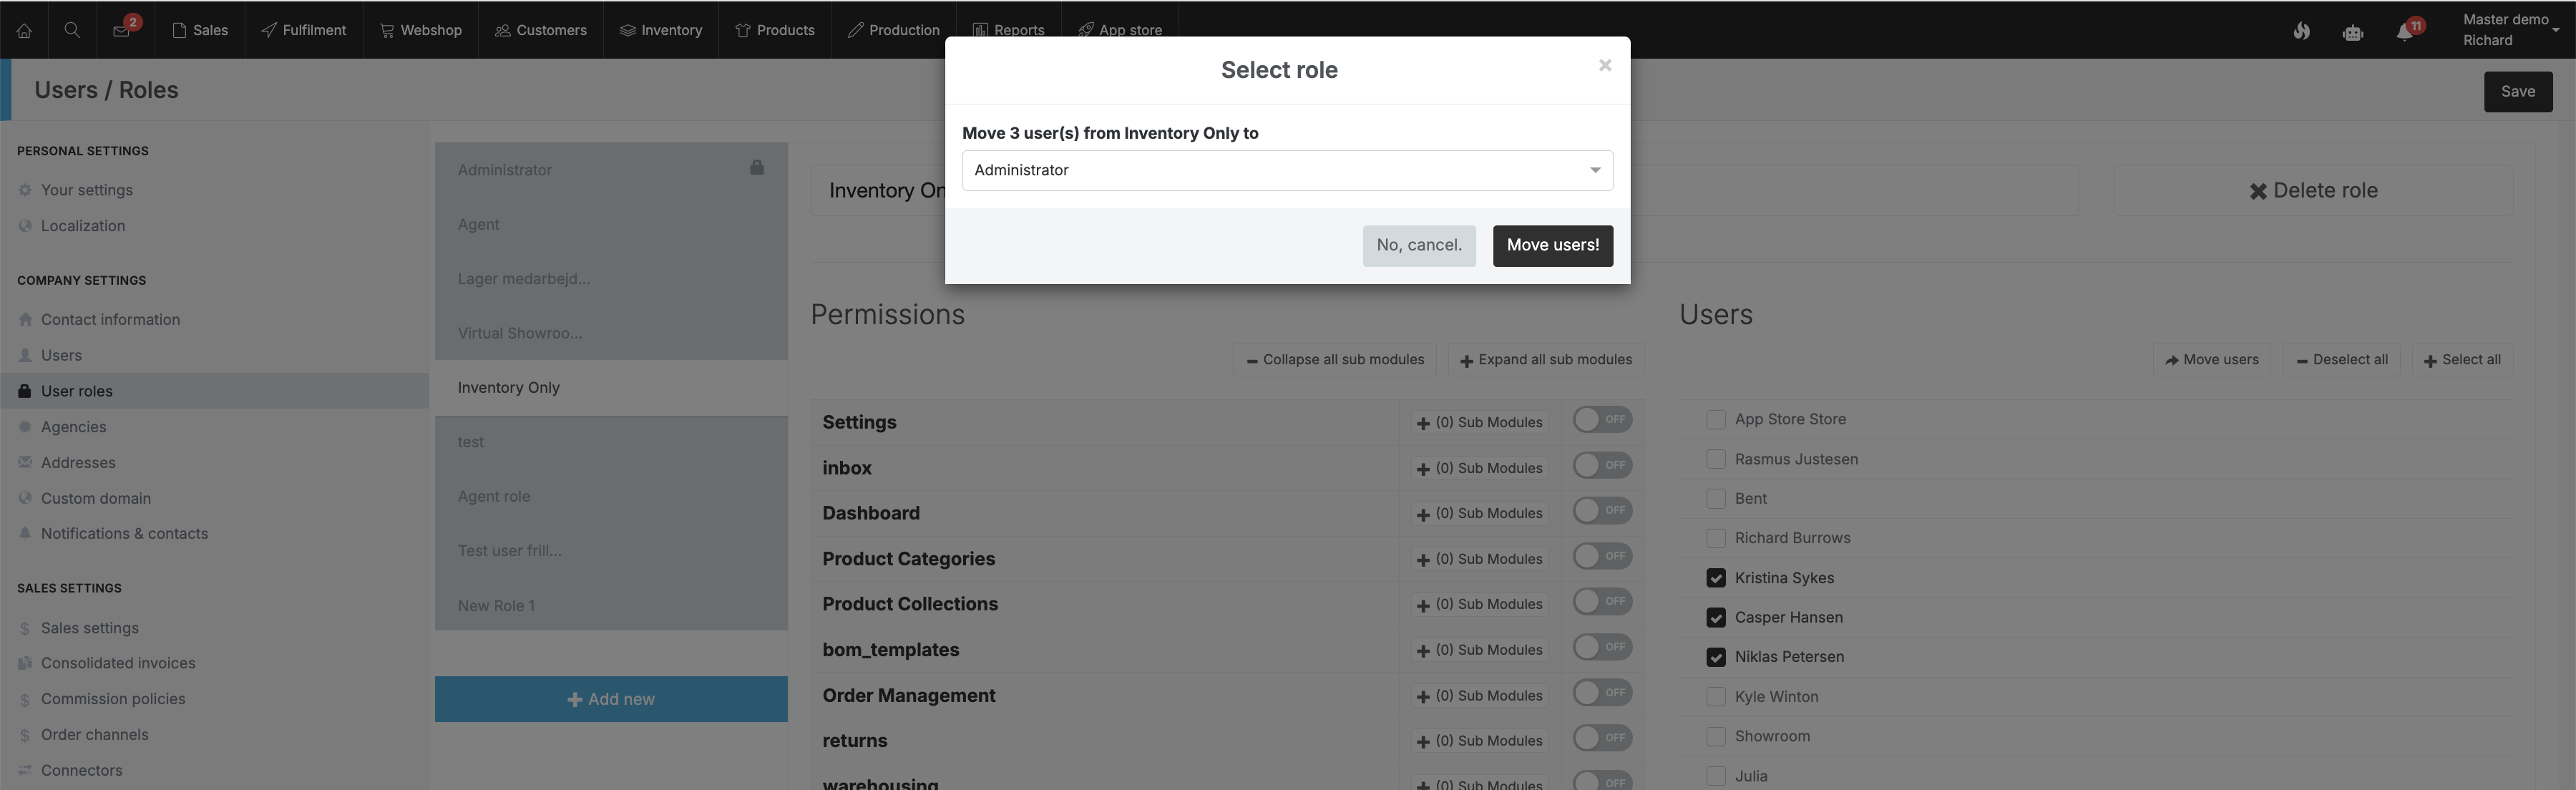Open the search magnifier icon
The height and width of the screenshot is (790, 2576).
72,30
